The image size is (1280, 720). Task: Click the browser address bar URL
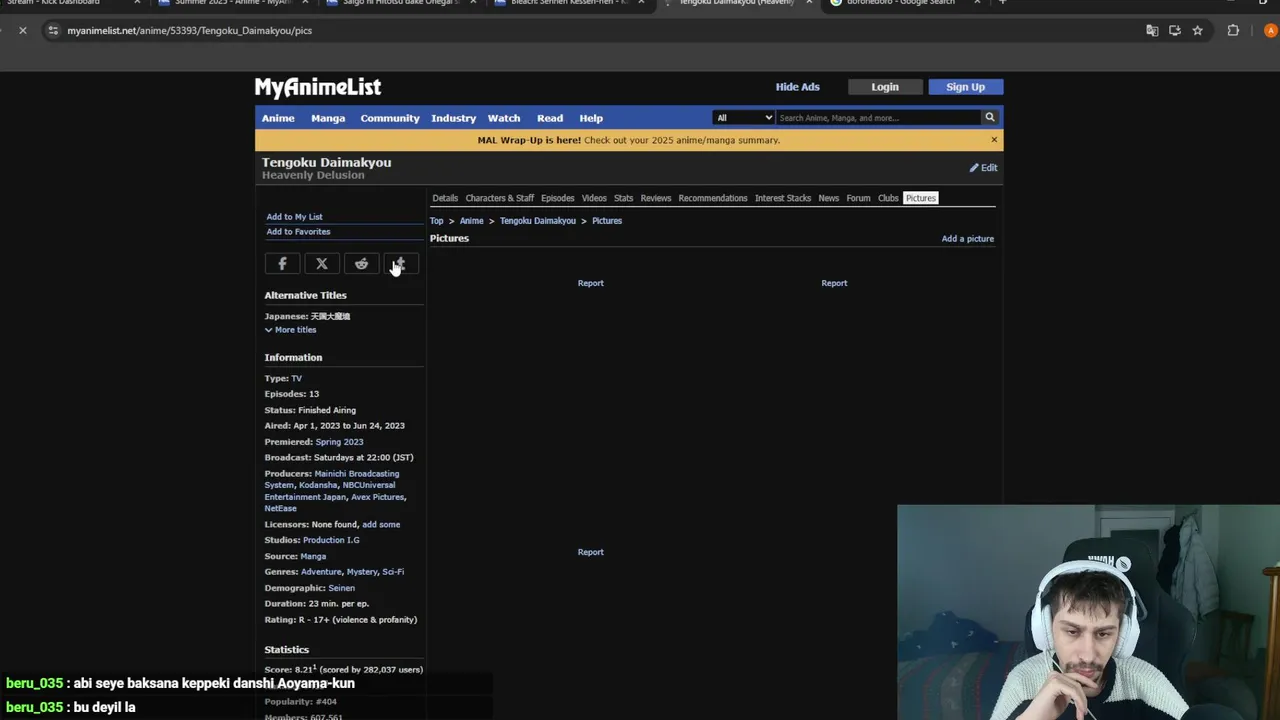[190, 31]
